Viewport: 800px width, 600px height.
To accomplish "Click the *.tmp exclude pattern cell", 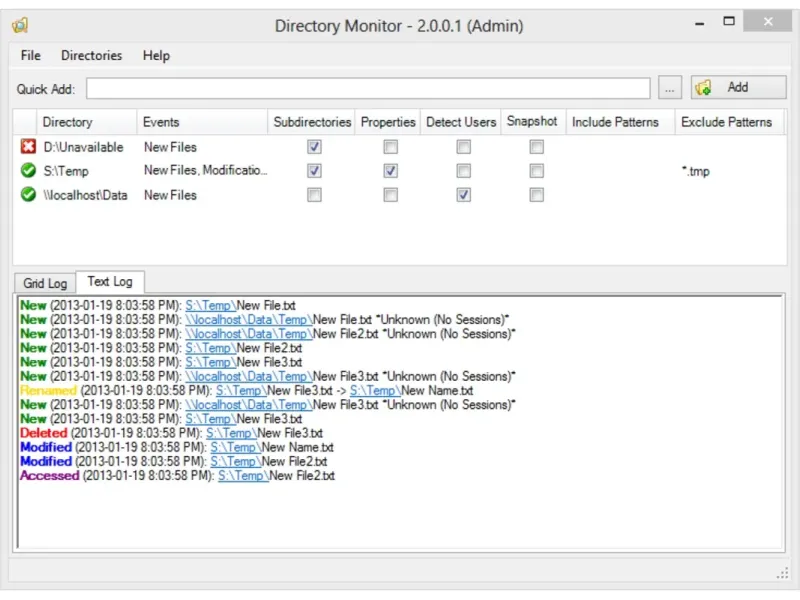I will tap(696, 171).
